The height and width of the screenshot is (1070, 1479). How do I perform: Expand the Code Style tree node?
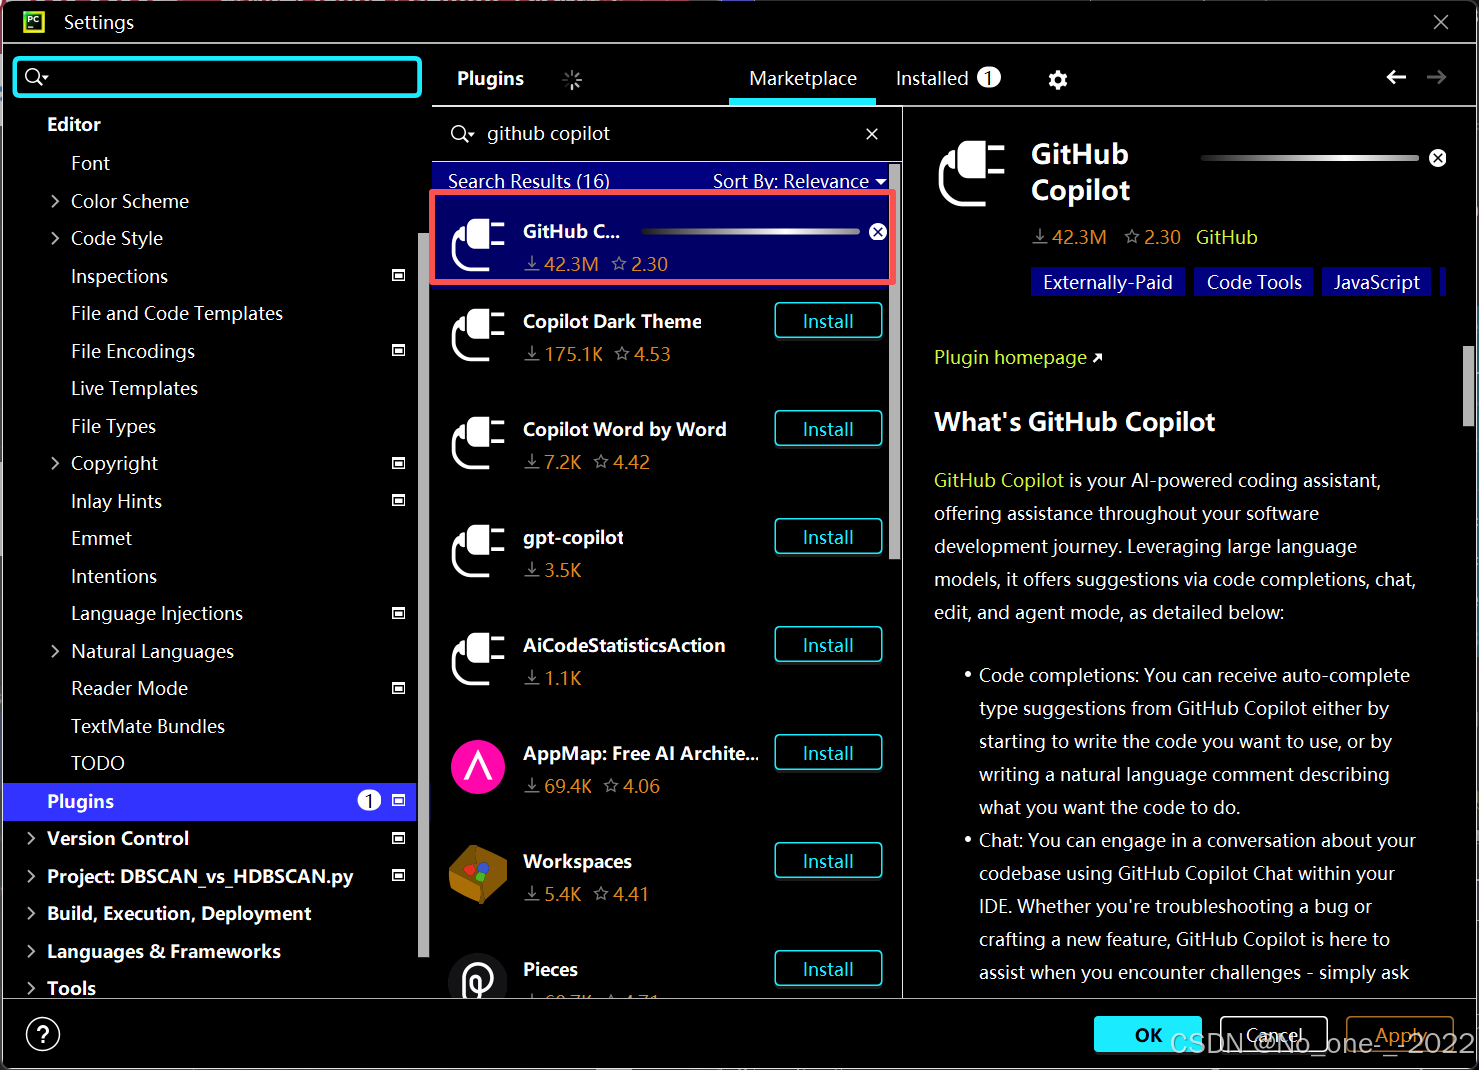coord(55,238)
